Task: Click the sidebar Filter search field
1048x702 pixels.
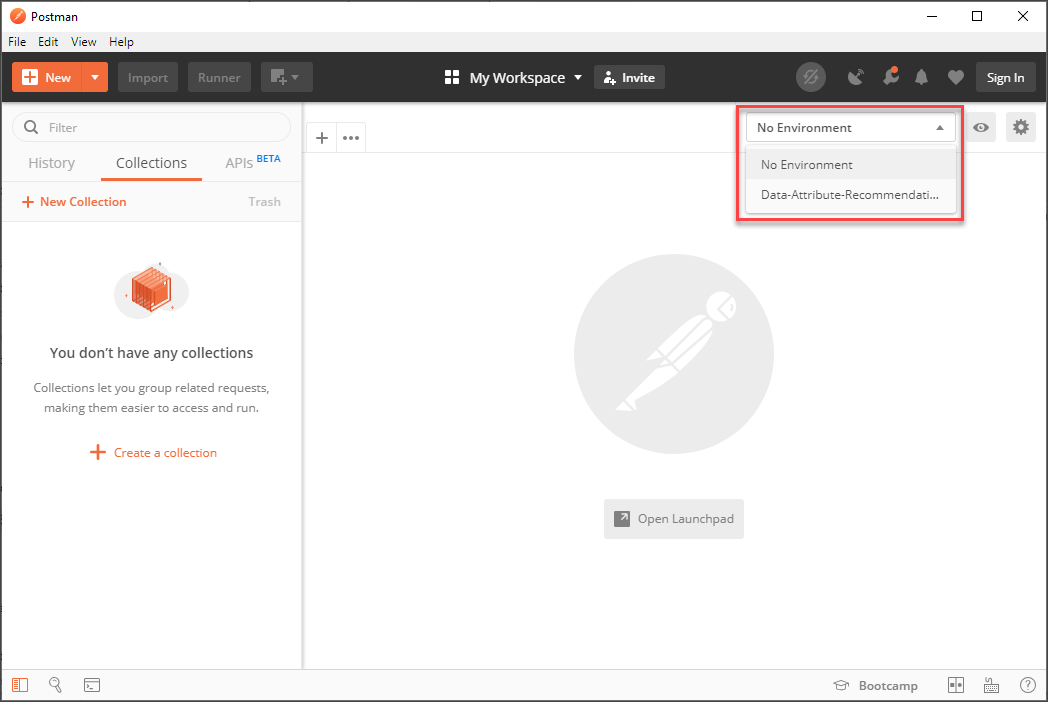Action: (152, 127)
